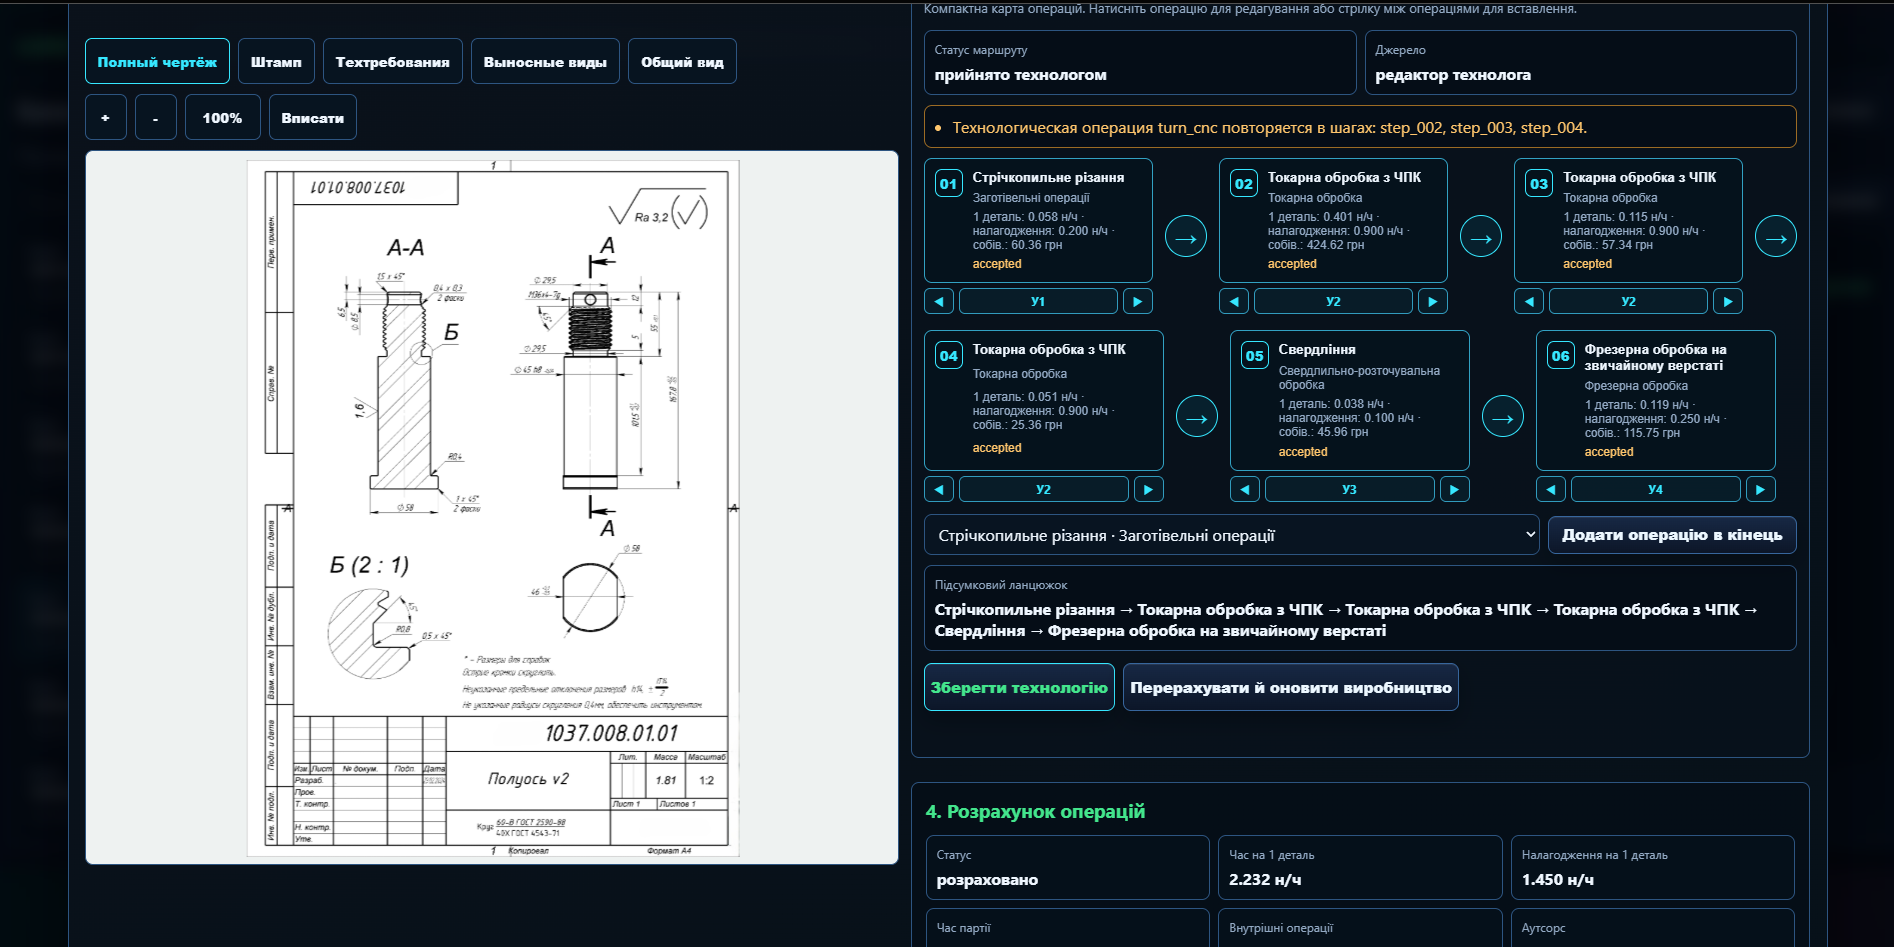Move operation 01 right with triangle arrow
The image size is (1894, 947).
[x=1138, y=301]
